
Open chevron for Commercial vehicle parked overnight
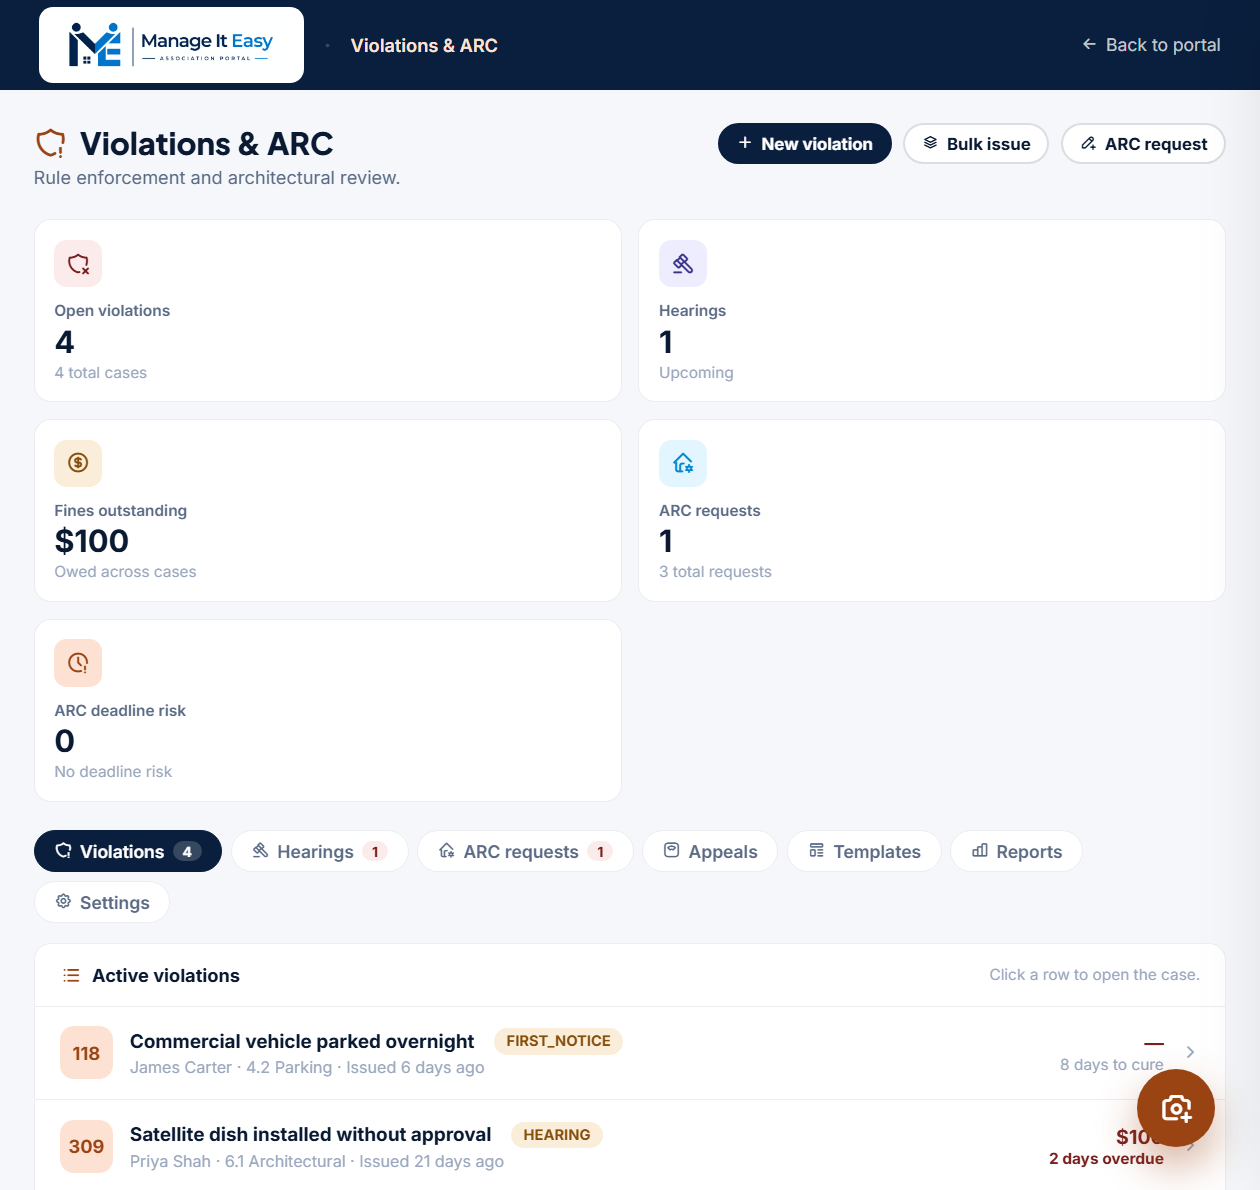pyautogui.click(x=1190, y=1052)
